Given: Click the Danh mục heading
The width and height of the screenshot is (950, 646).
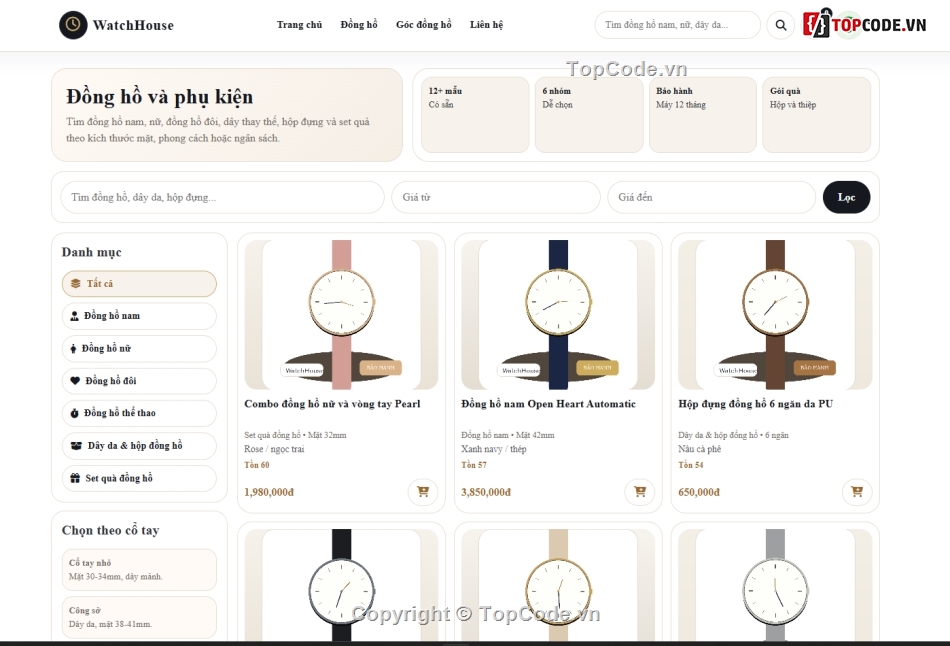Looking at the screenshot, I should coord(91,252).
